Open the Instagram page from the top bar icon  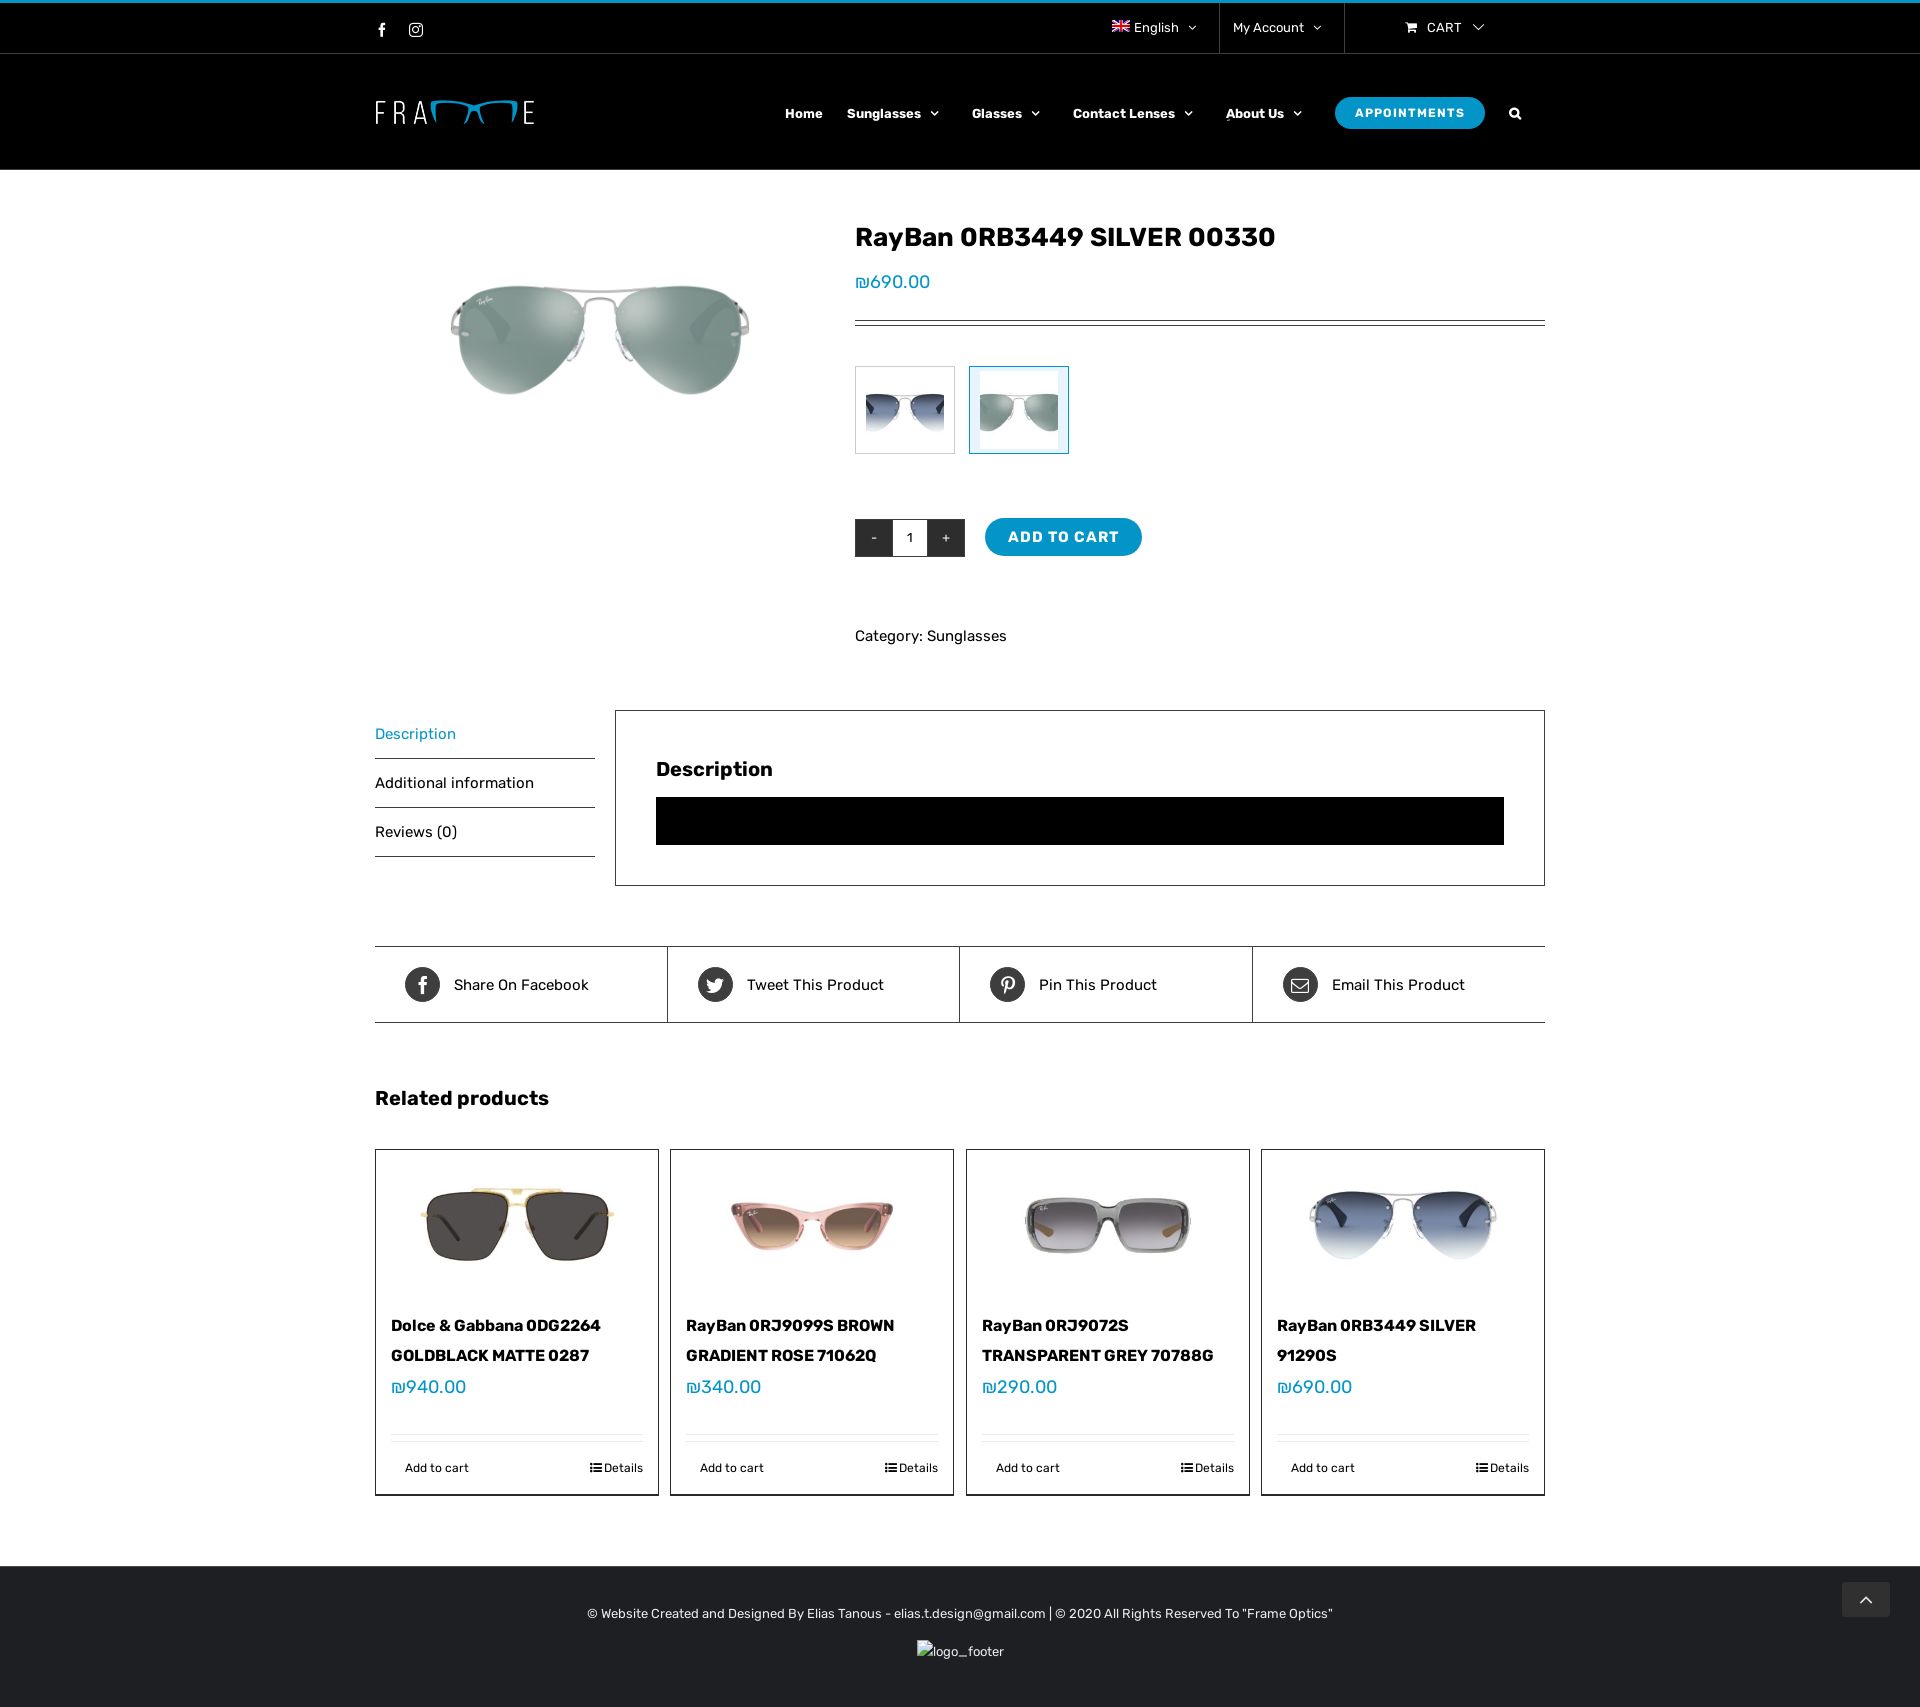tap(416, 30)
